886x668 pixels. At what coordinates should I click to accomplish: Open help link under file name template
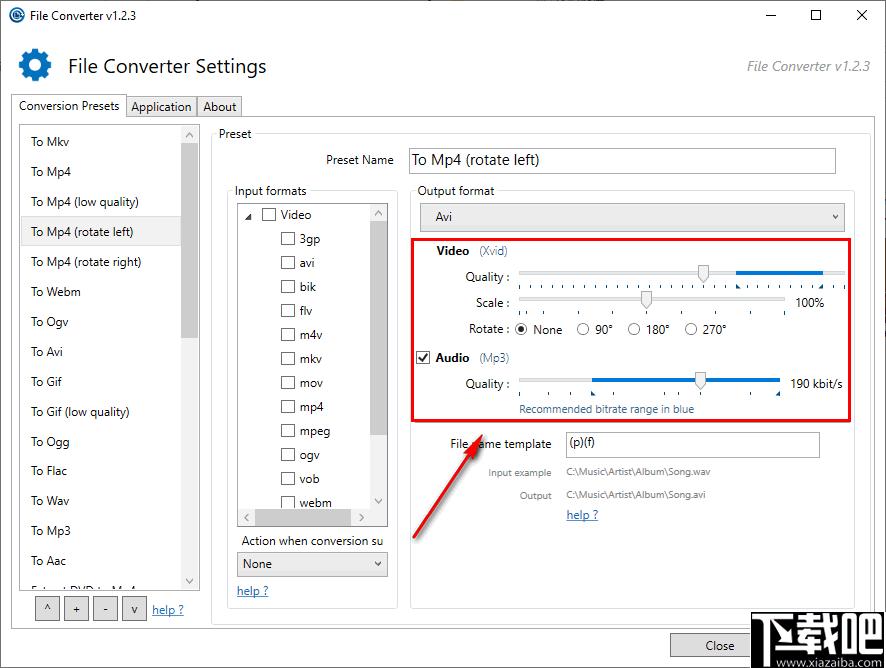coord(582,515)
